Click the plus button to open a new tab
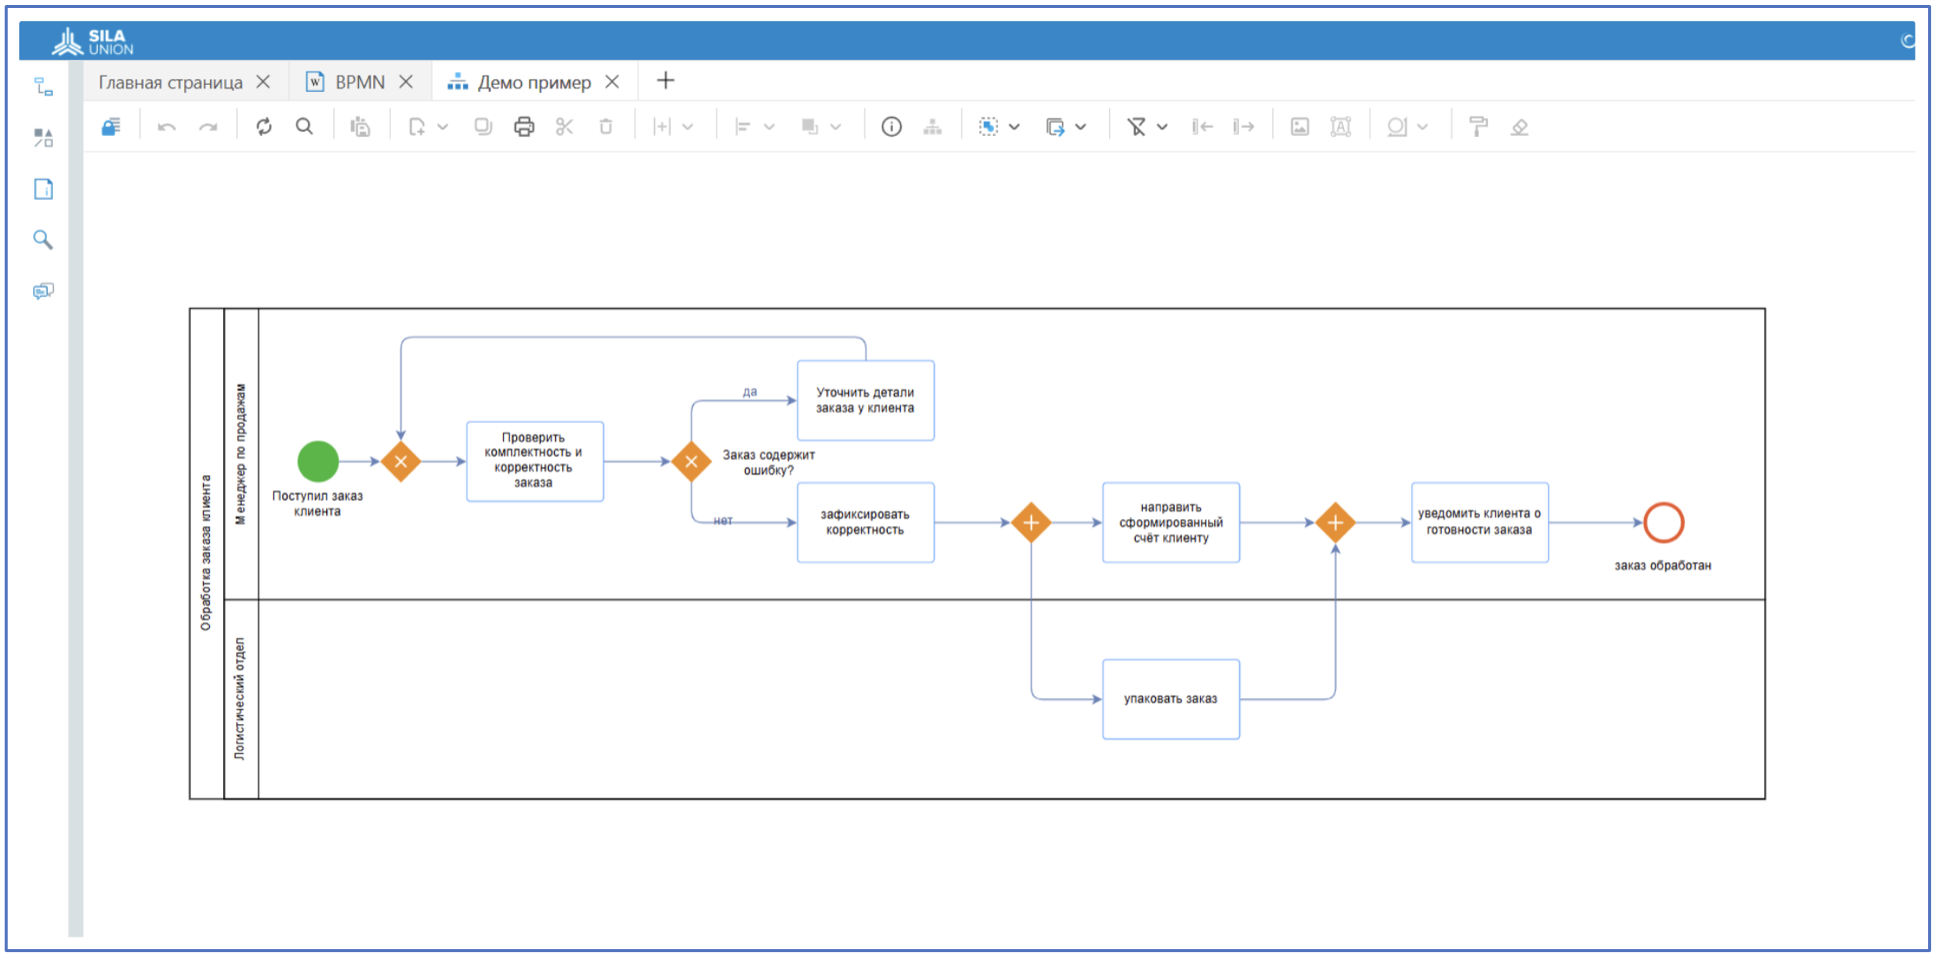Image resolution: width=1938 pixels, height=960 pixels. pos(665,80)
